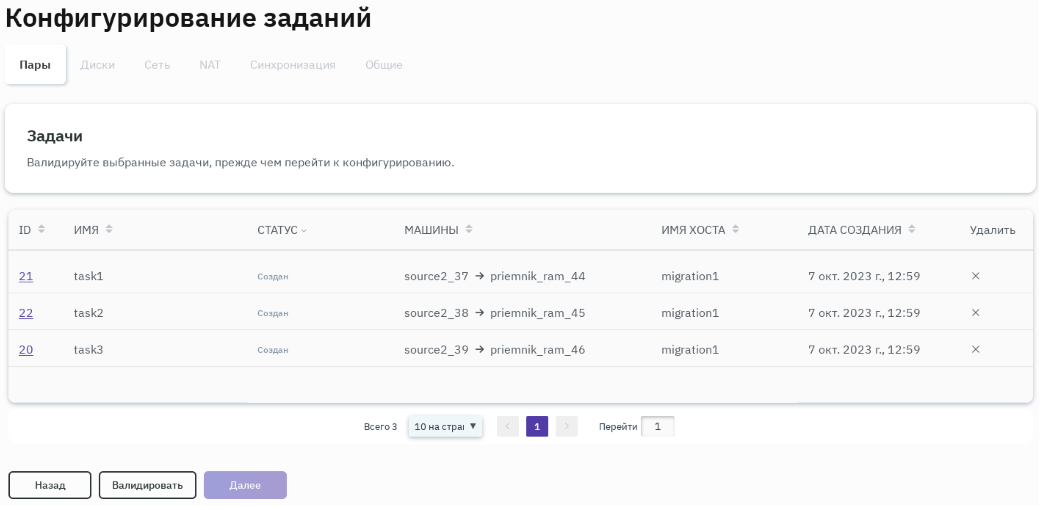Open task ID 21 link
The height and width of the screenshot is (510, 1046).
(x=26, y=276)
